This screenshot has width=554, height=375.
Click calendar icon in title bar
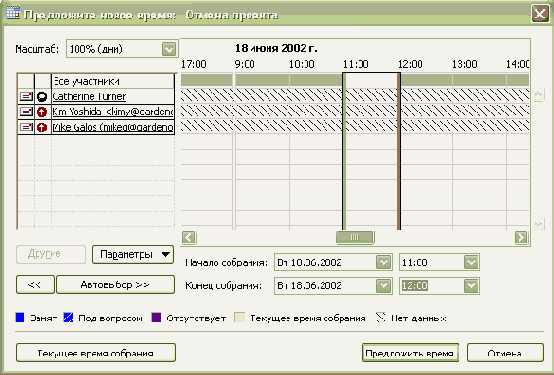tap(13, 13)
